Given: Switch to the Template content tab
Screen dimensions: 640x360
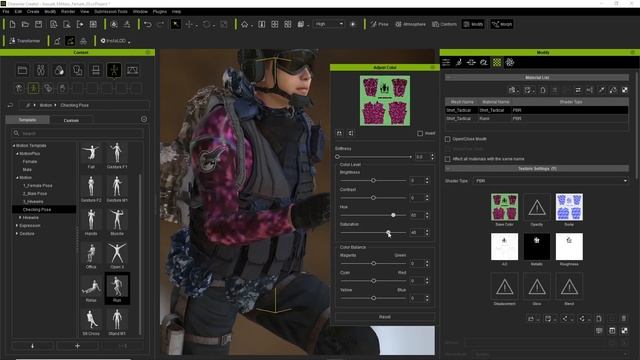Looking at the screenshot, I should coord(27,120).
